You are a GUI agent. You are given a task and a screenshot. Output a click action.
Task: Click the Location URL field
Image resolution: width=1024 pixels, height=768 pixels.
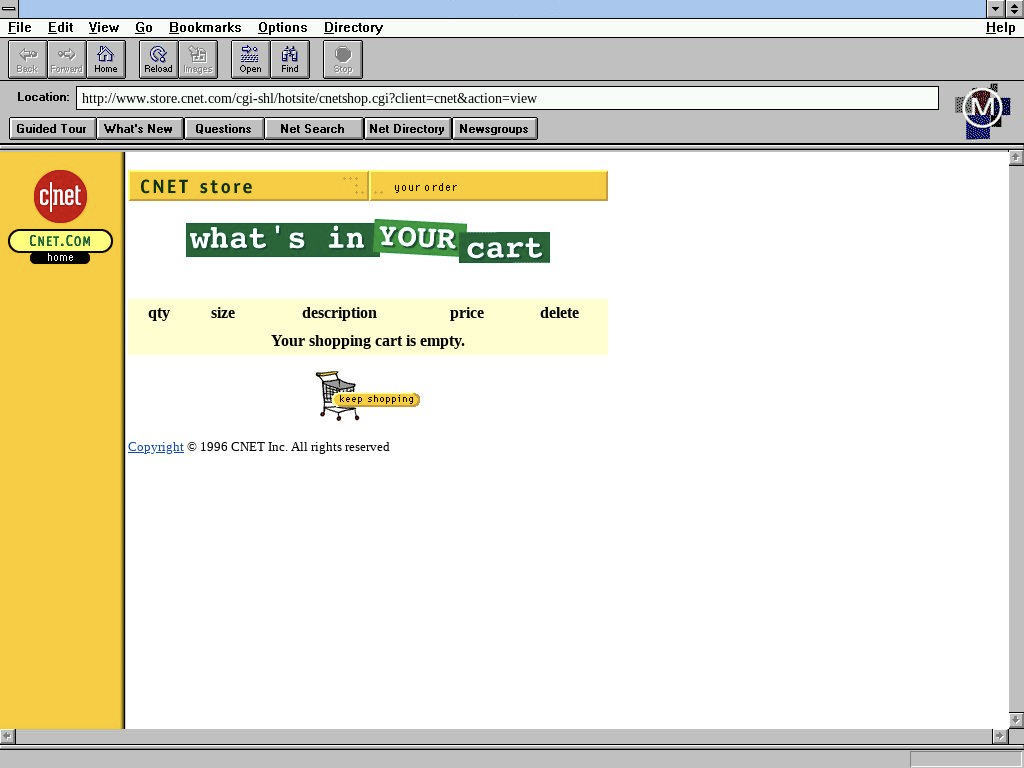(x=507, y=98)
